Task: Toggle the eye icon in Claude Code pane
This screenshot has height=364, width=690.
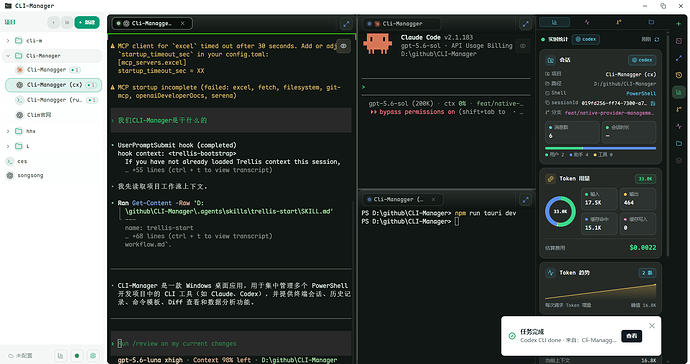Action: (x=523, y=46)
